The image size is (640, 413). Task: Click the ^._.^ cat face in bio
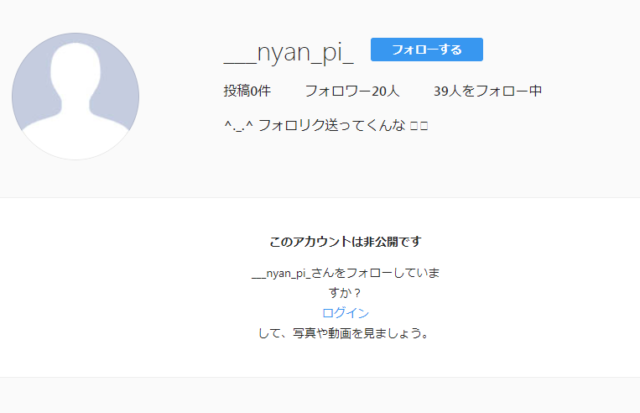point(238,127)
